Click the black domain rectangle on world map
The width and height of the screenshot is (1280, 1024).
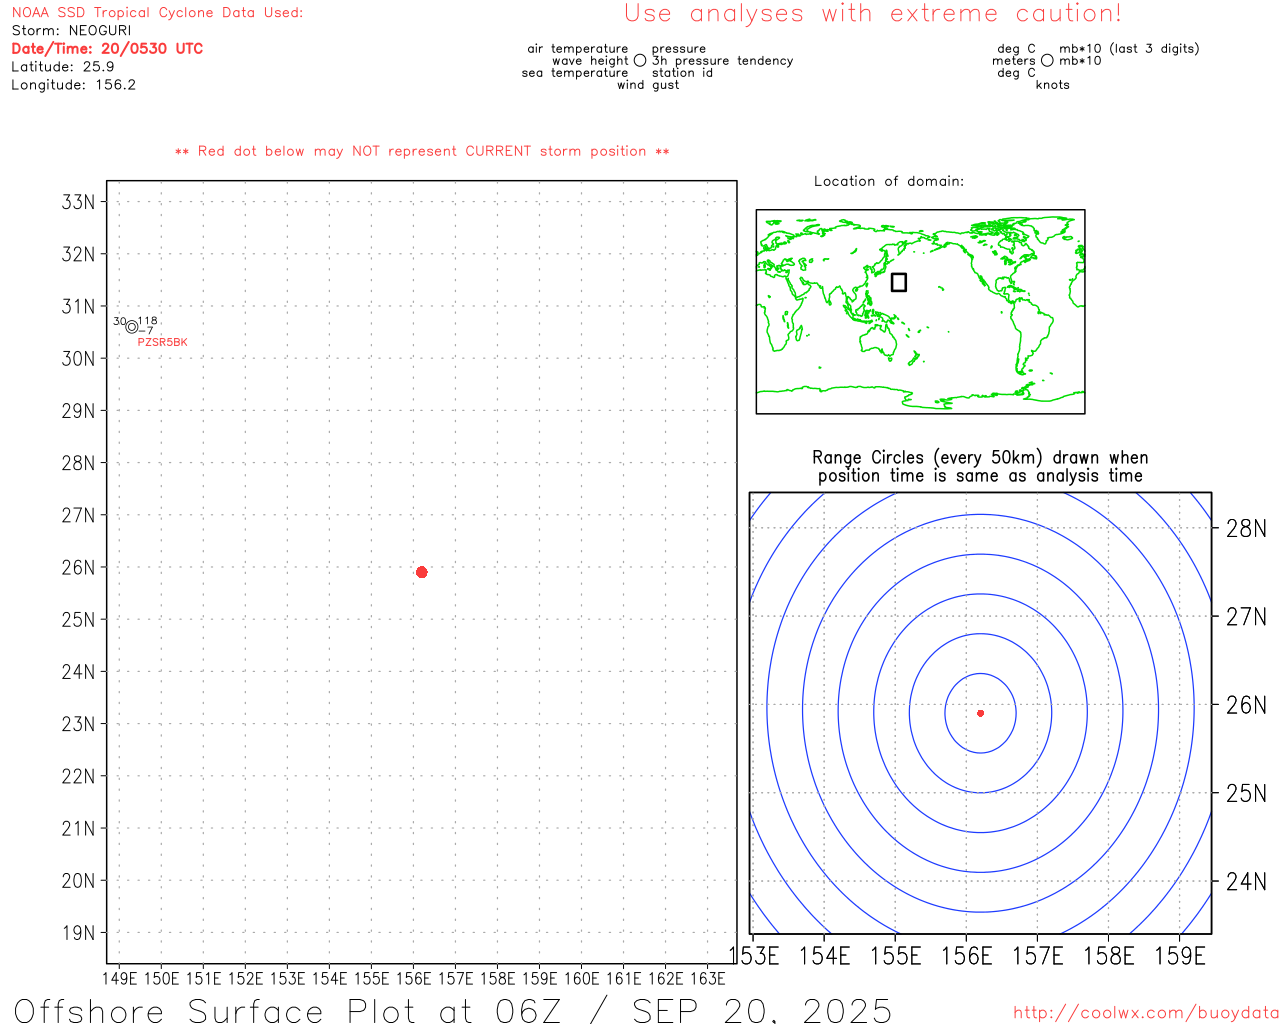[899, 282]
